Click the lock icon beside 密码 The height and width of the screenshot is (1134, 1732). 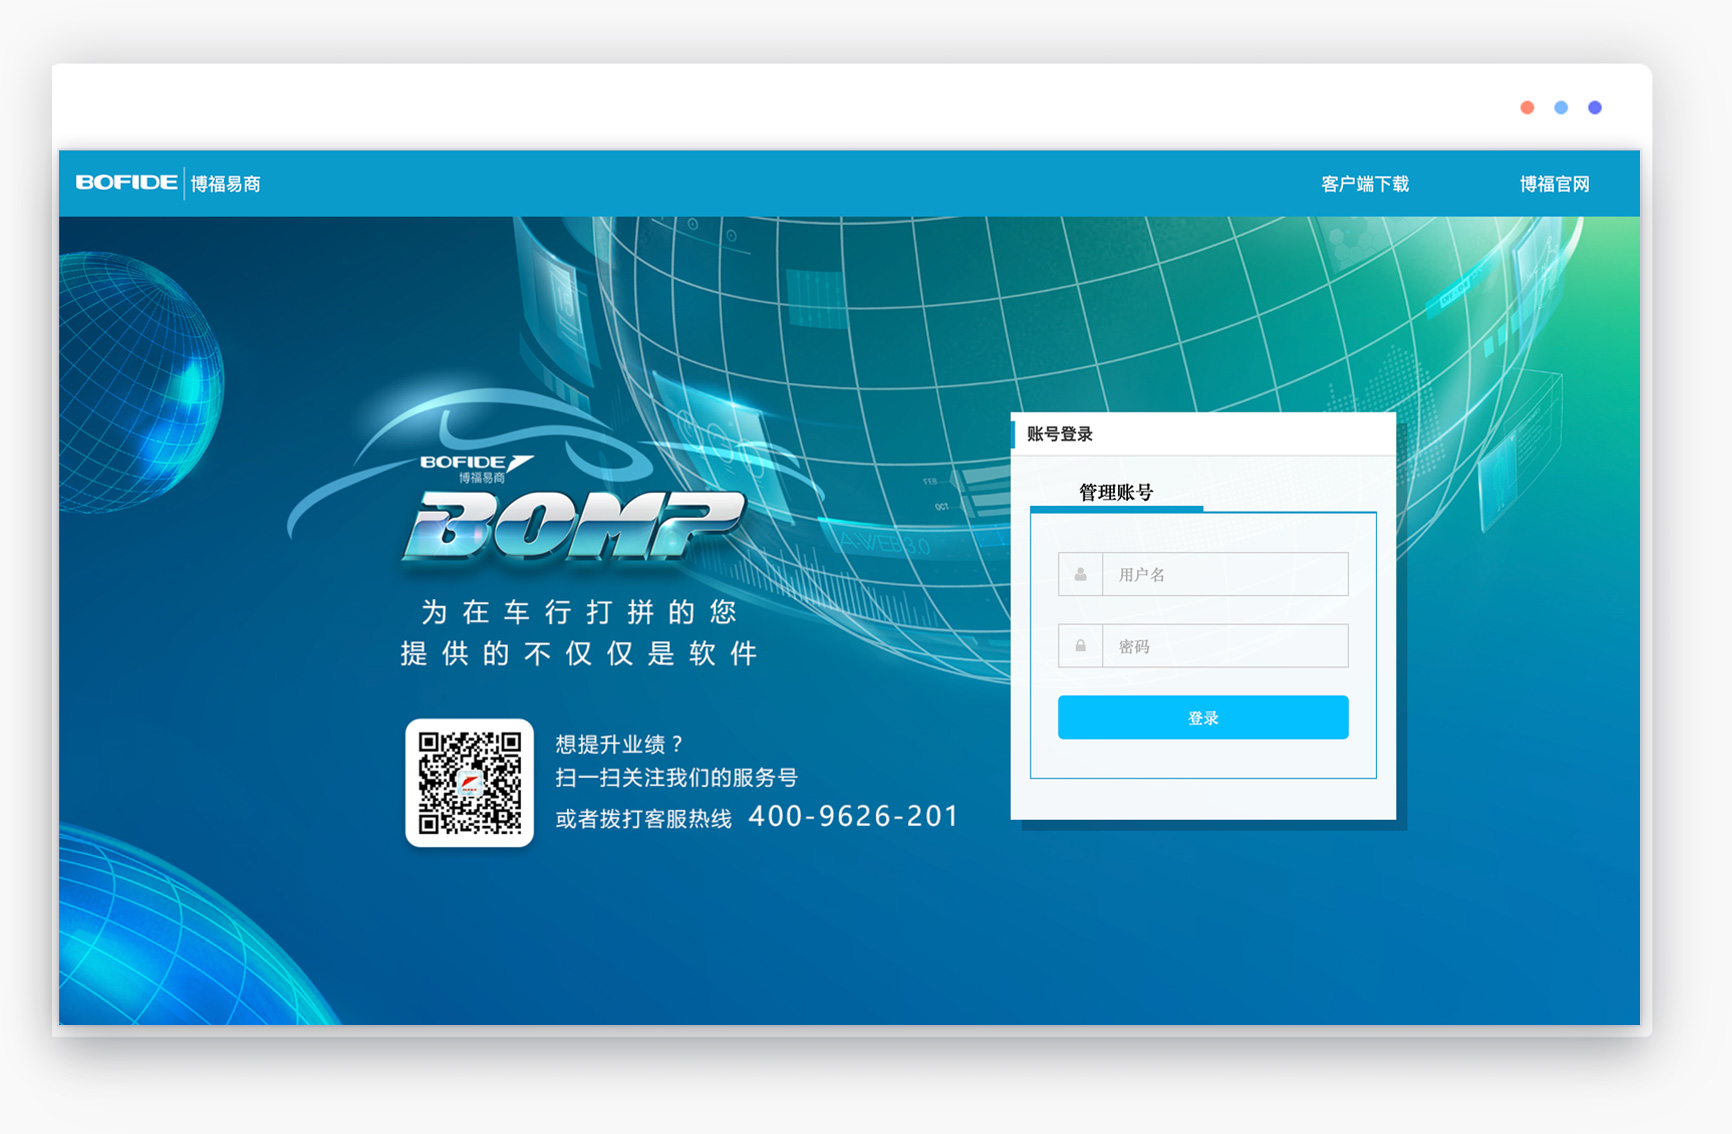(x=1080, y=646)
